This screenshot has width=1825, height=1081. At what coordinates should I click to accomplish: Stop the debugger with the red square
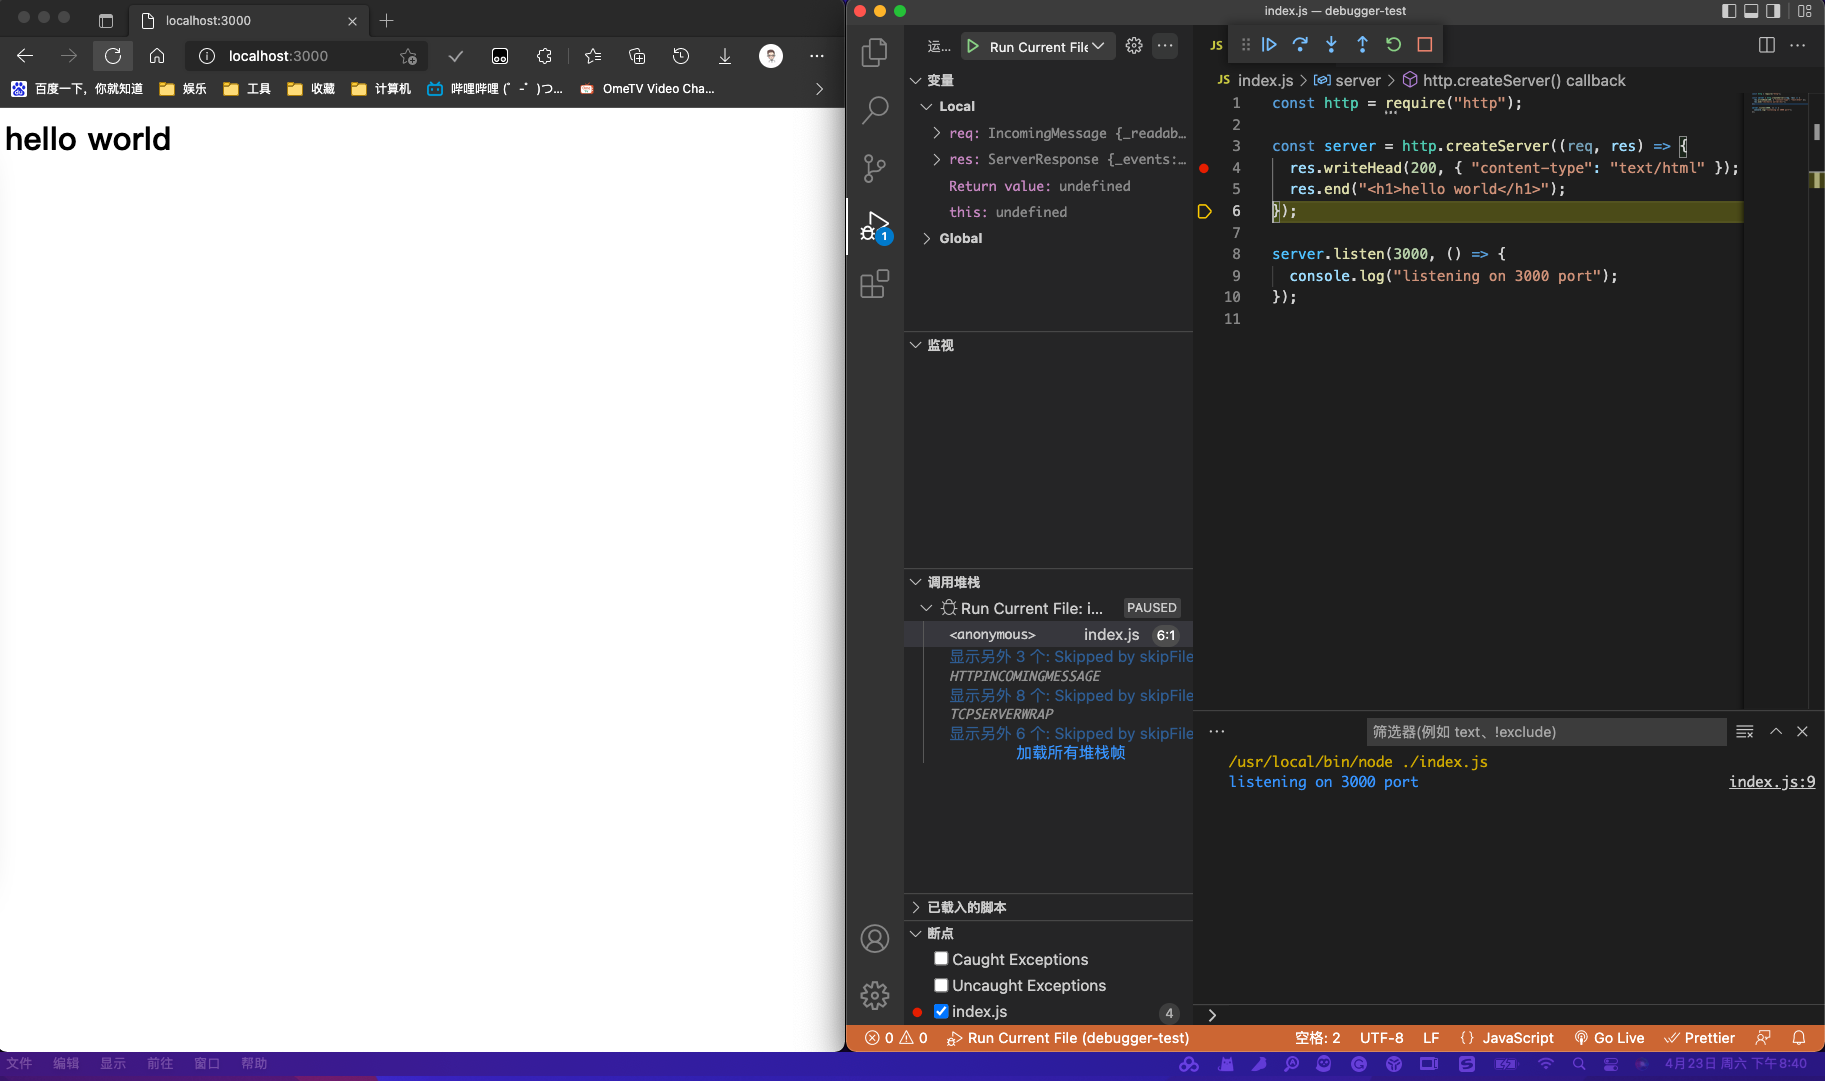tap(1425, 45)
